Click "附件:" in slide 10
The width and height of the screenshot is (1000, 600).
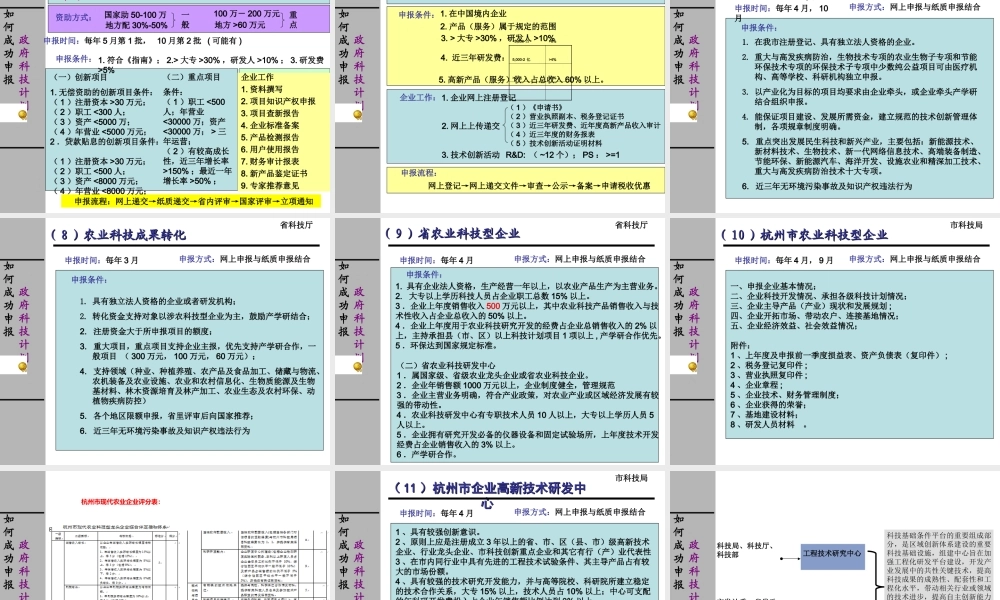click(x=740, y=345)
